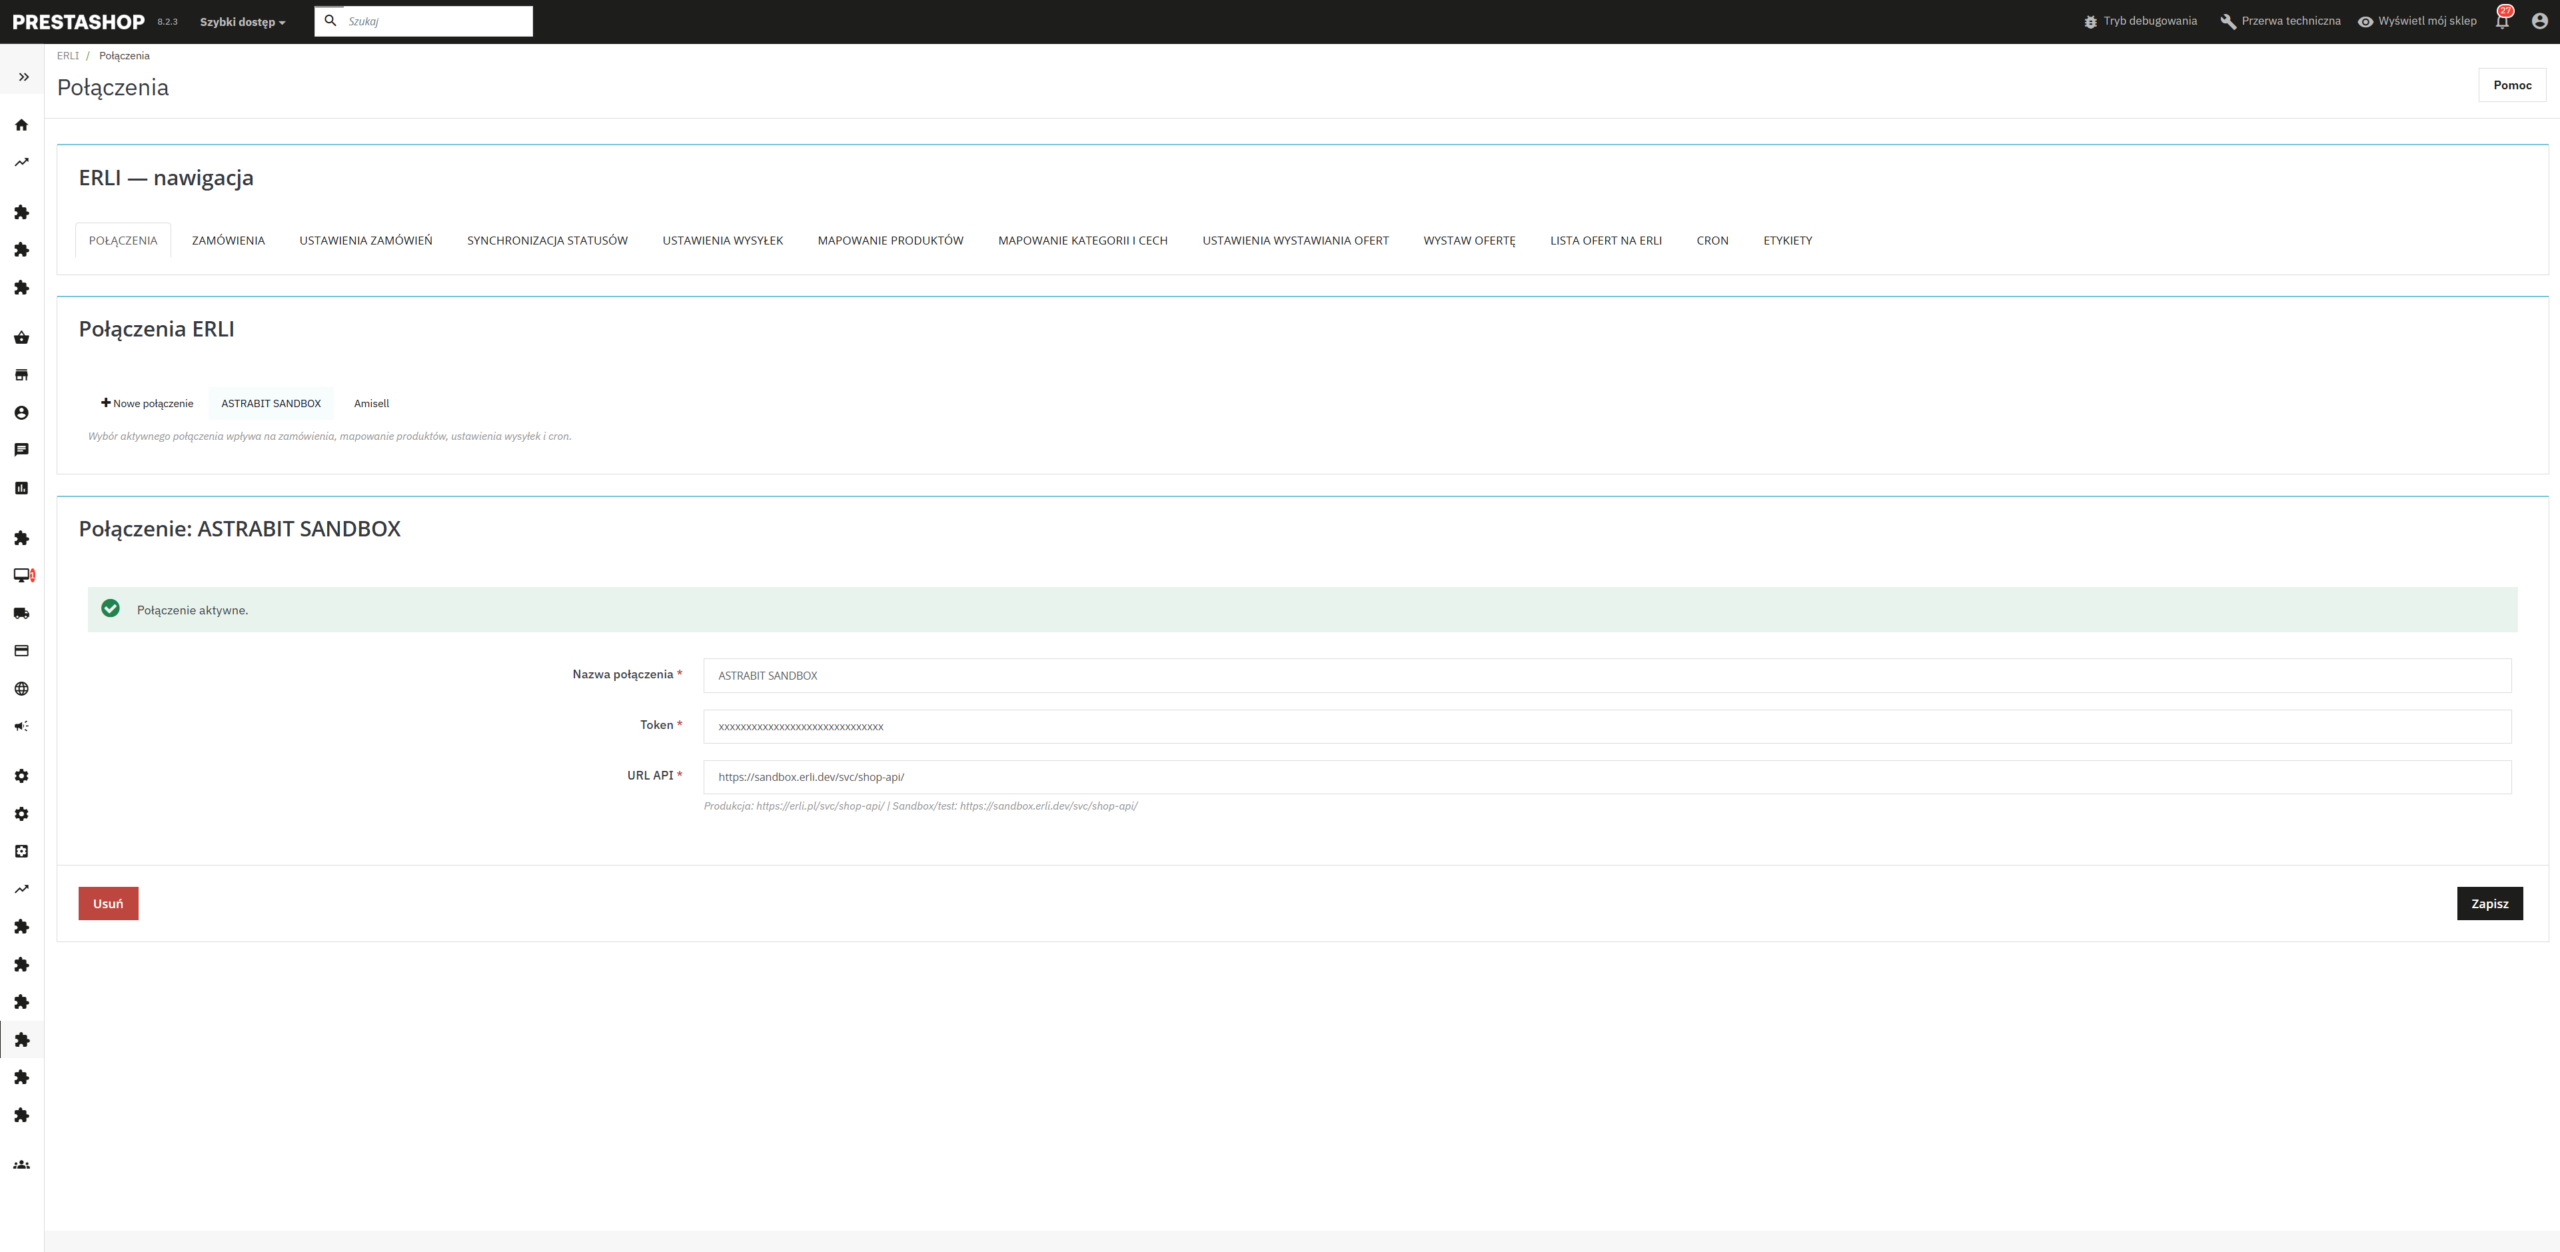The height and width of the screenshot is (1252, 2560).
Task: Open the Shipping truck icon in sidebar
Action: pos(21,613)
